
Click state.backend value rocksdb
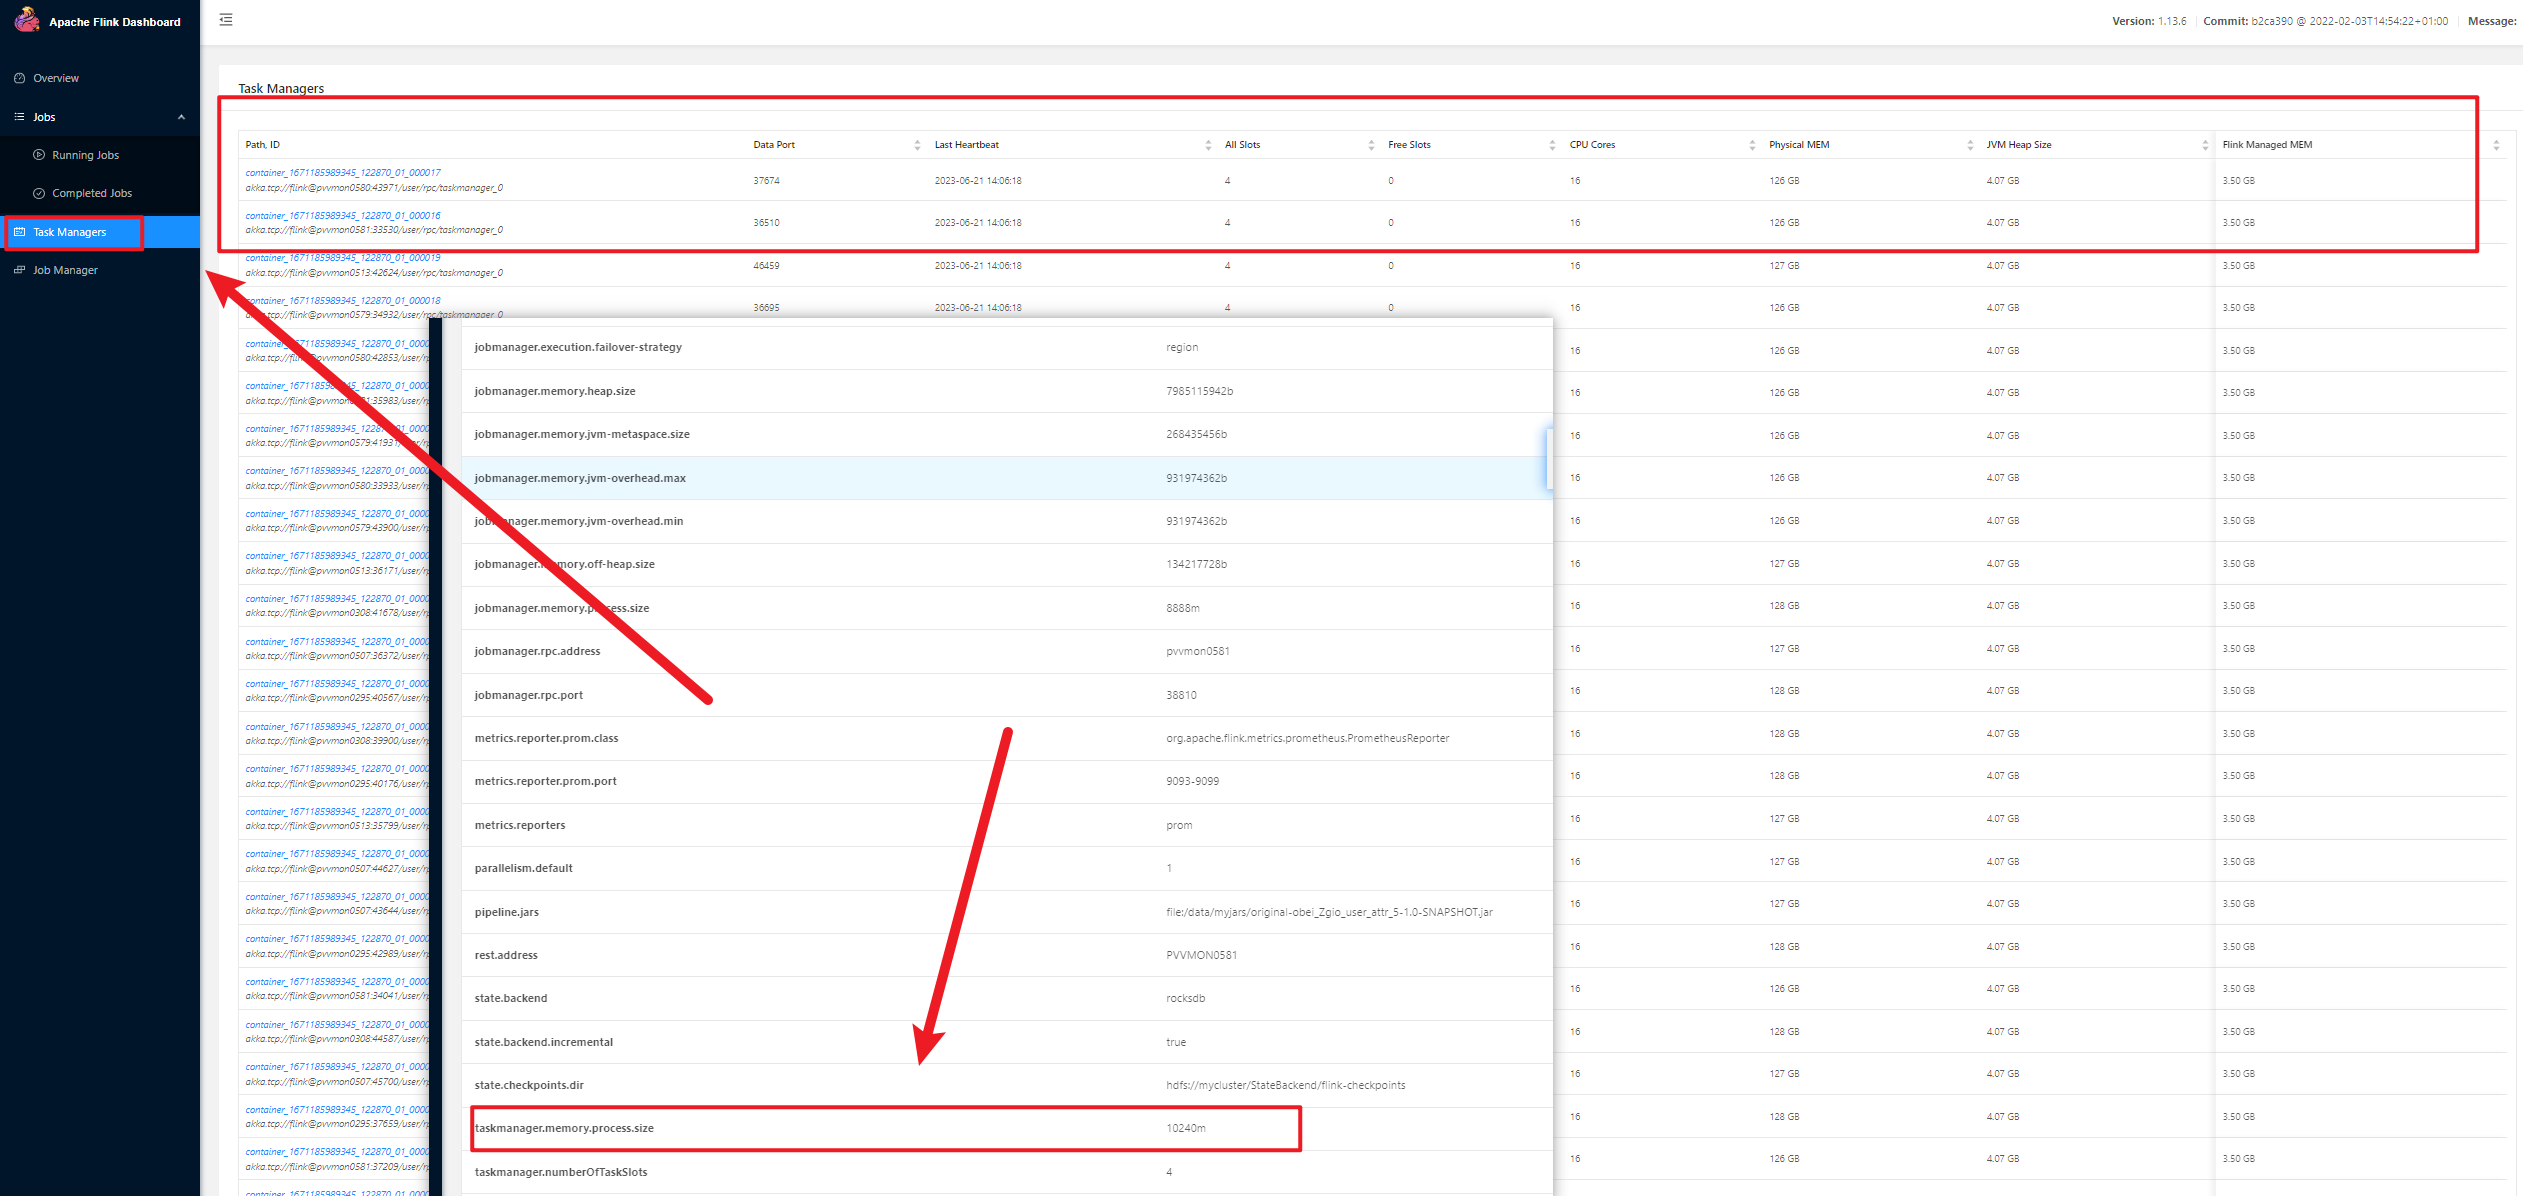click(x=1185, y=998)
